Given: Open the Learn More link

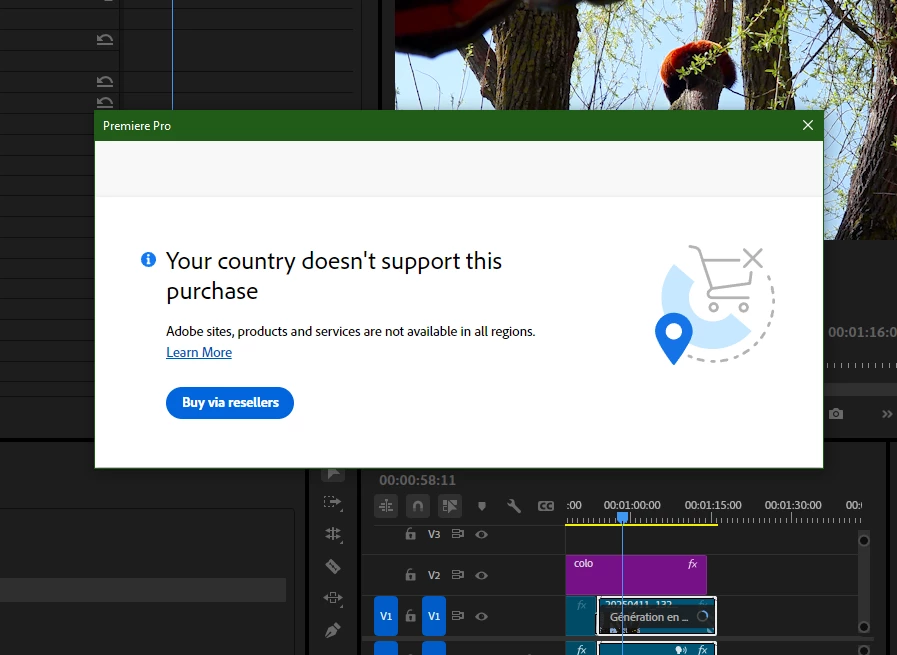Looking at the screenshot, I should tap(199, 352).
